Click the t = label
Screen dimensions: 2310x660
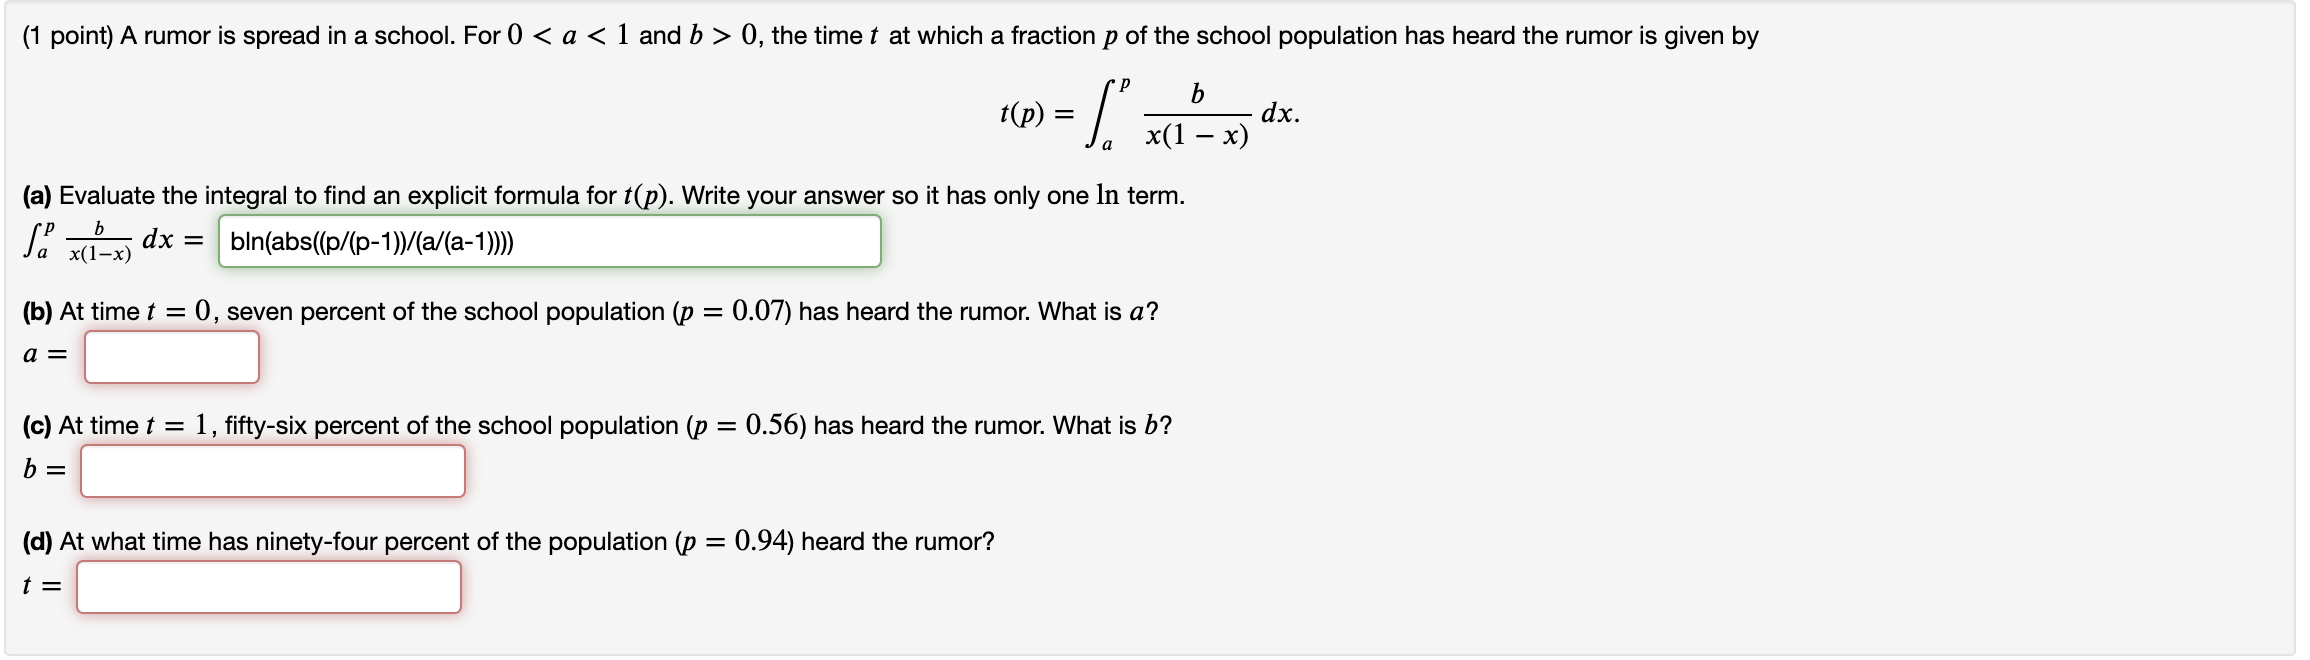point(38,588)
